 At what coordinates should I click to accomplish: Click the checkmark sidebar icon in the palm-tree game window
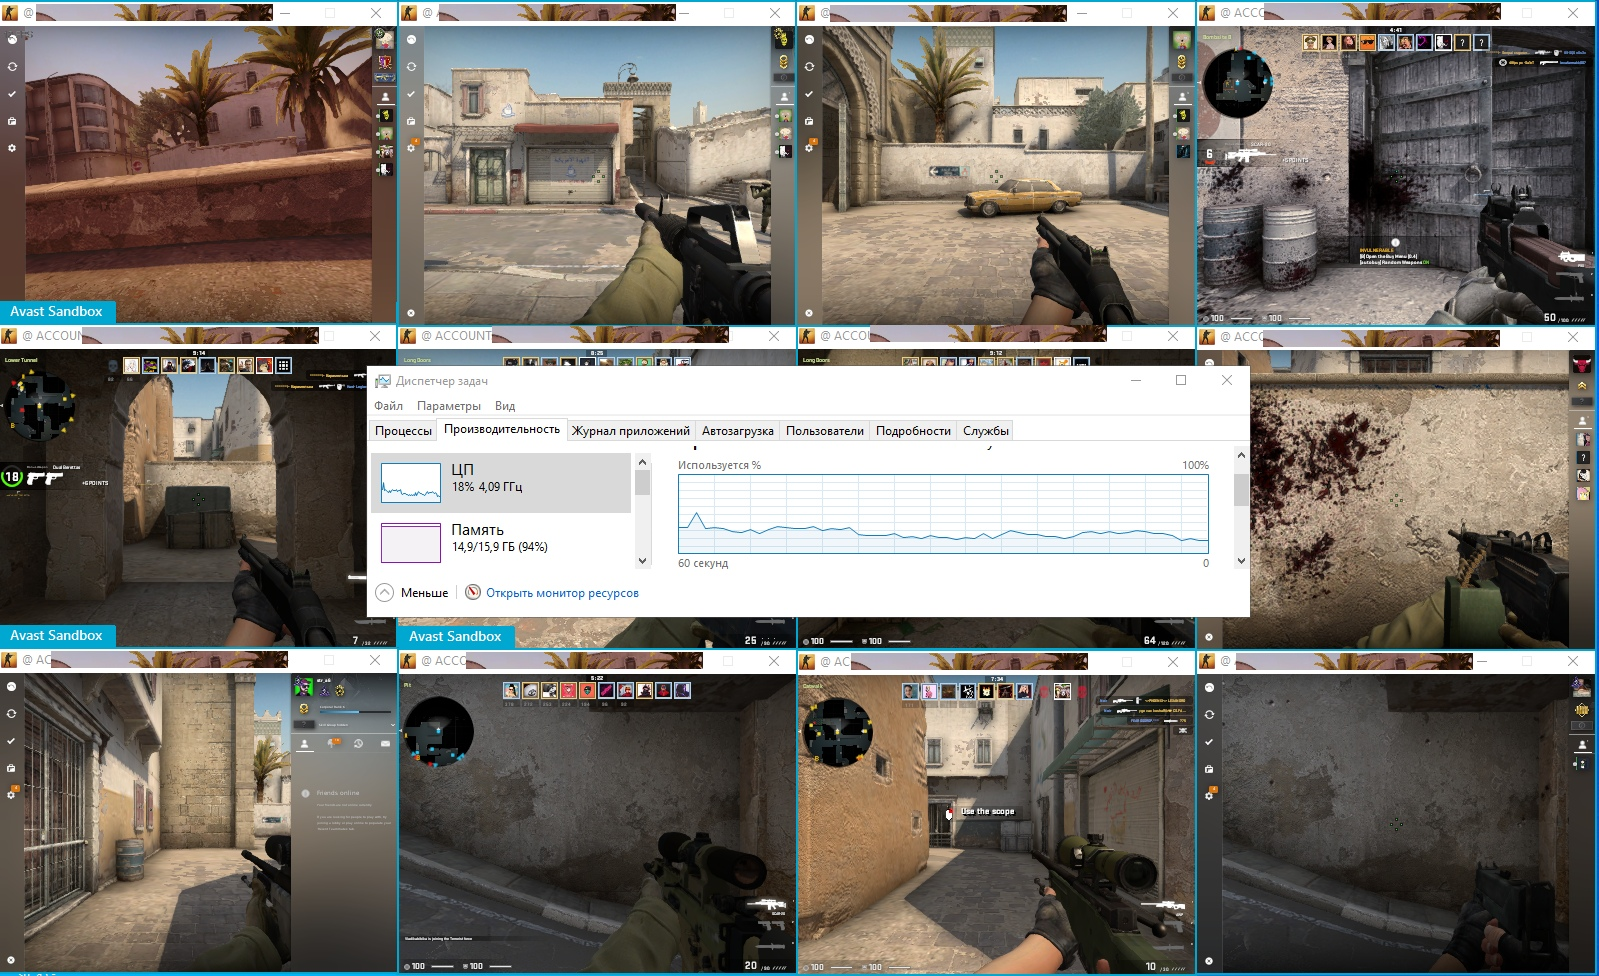pyautogui.click(x=12, y=93)
